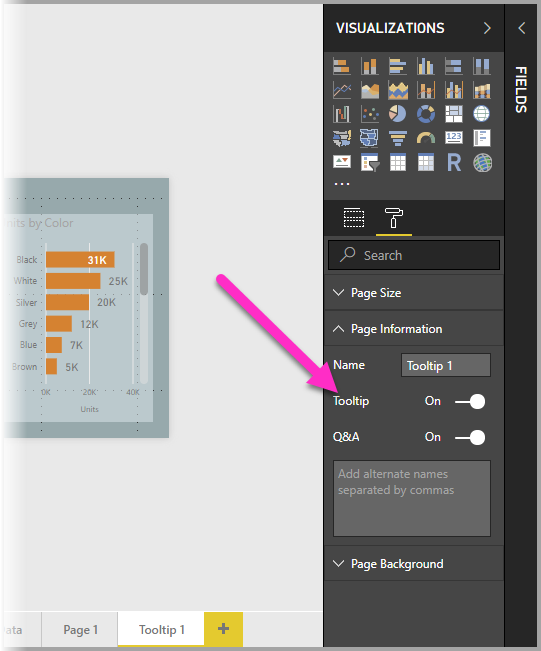
Task: Expand the Fields pane with the chevron
Action: coord(522,28)
